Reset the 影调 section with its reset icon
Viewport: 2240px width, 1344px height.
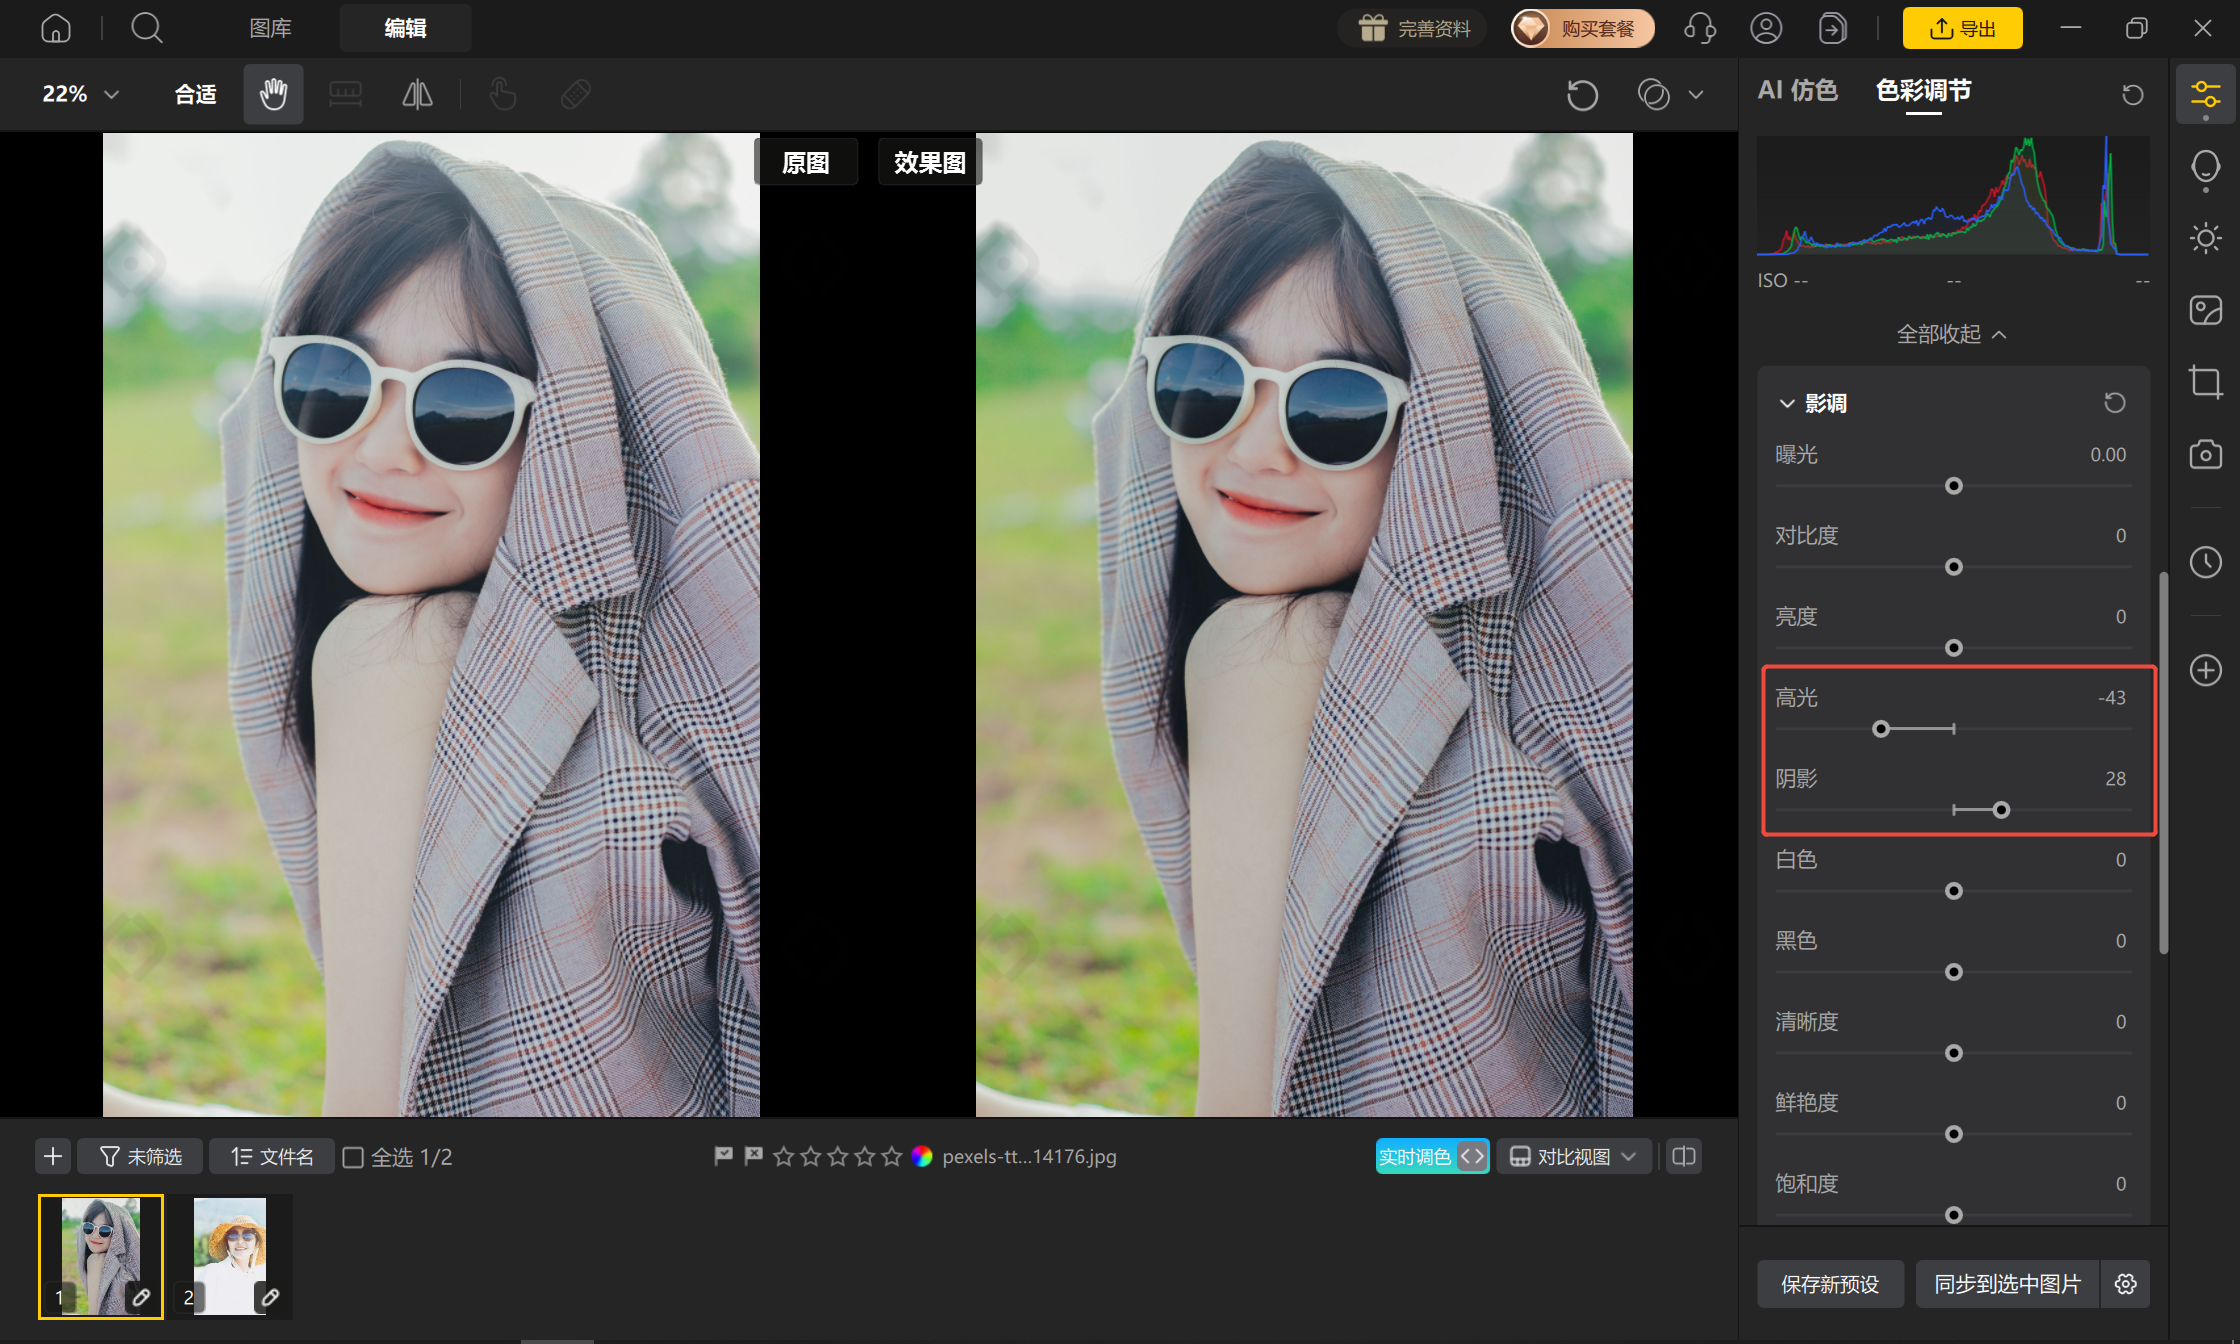(2114, 403)
